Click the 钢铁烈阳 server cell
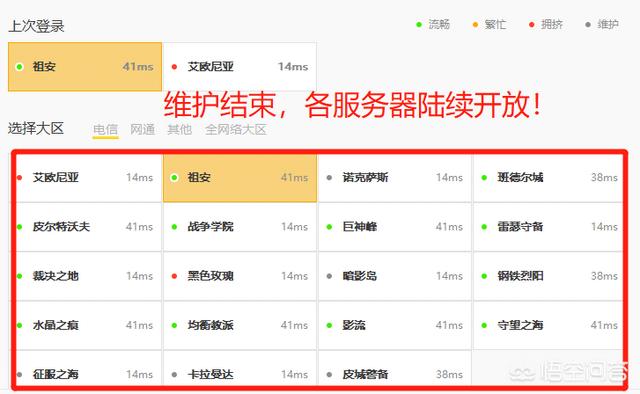 (x=548, y=276)
